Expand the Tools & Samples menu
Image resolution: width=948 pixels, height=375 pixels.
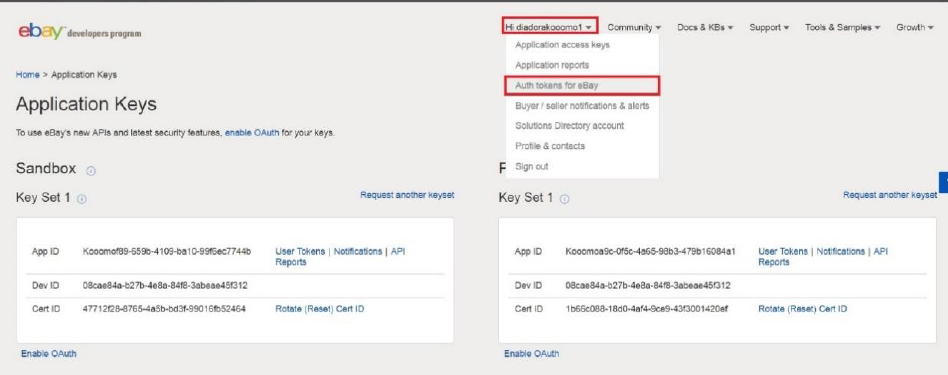click(x=842, y=27)
